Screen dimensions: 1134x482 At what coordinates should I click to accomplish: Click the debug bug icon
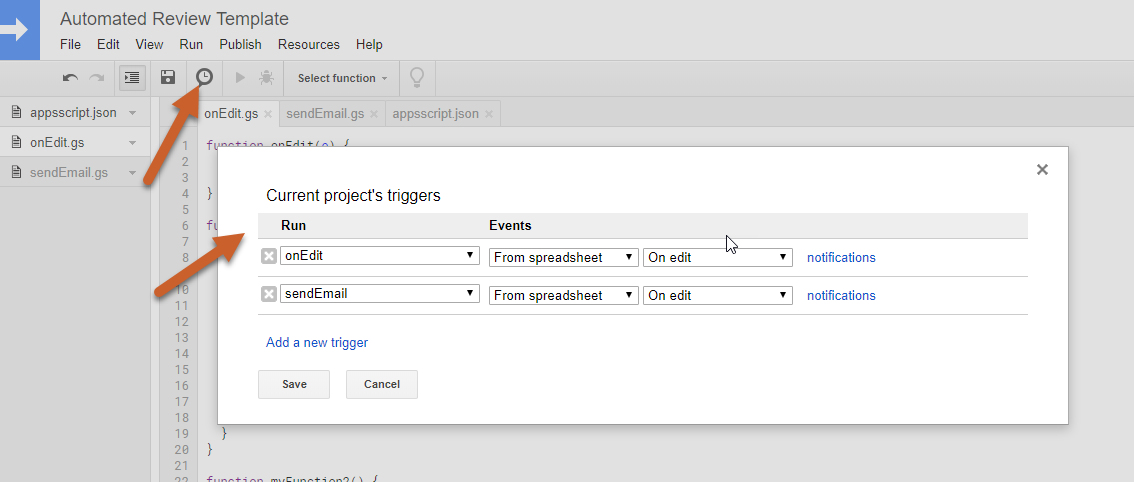pos(266,78)
